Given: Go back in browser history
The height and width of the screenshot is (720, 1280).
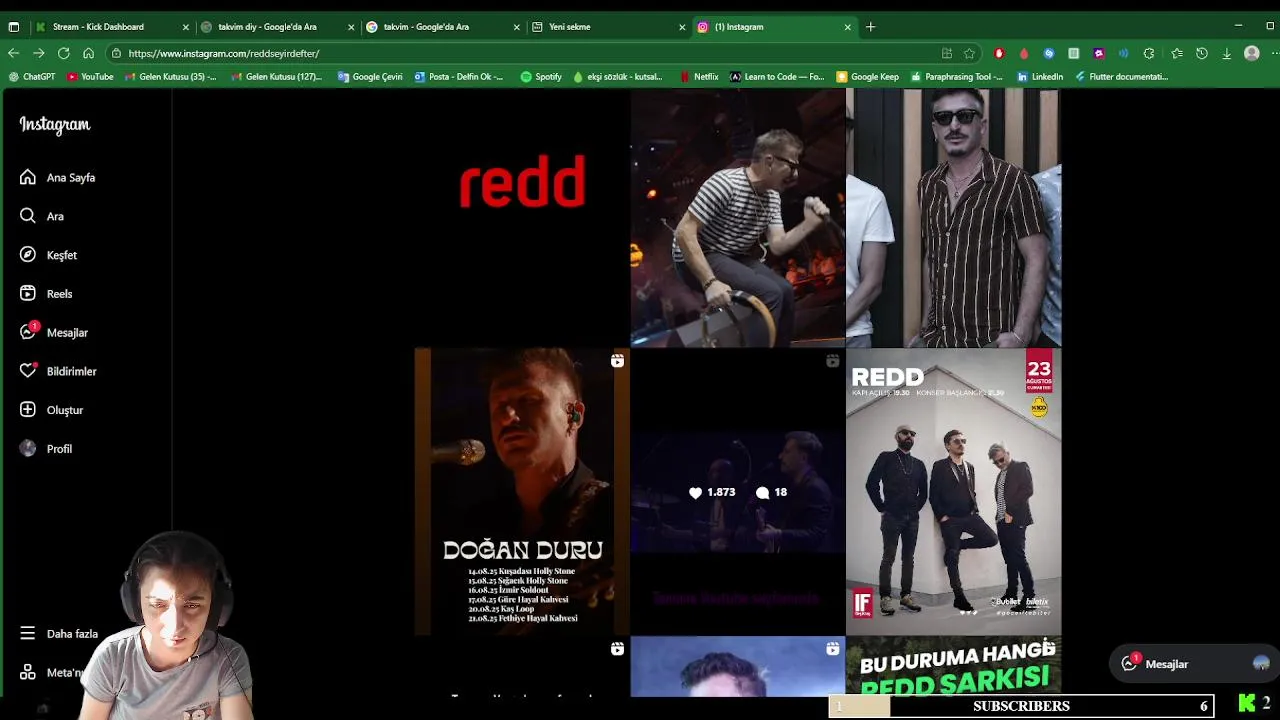Looking at the screenshot, I should point(13,53).
